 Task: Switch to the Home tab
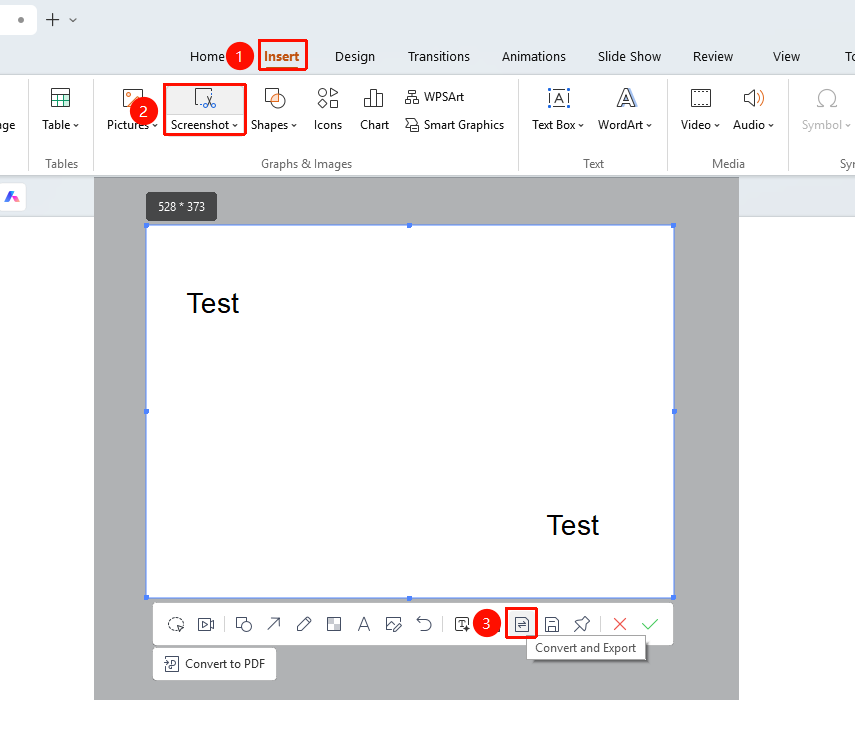pyautogui.click(x=207, y=57)
